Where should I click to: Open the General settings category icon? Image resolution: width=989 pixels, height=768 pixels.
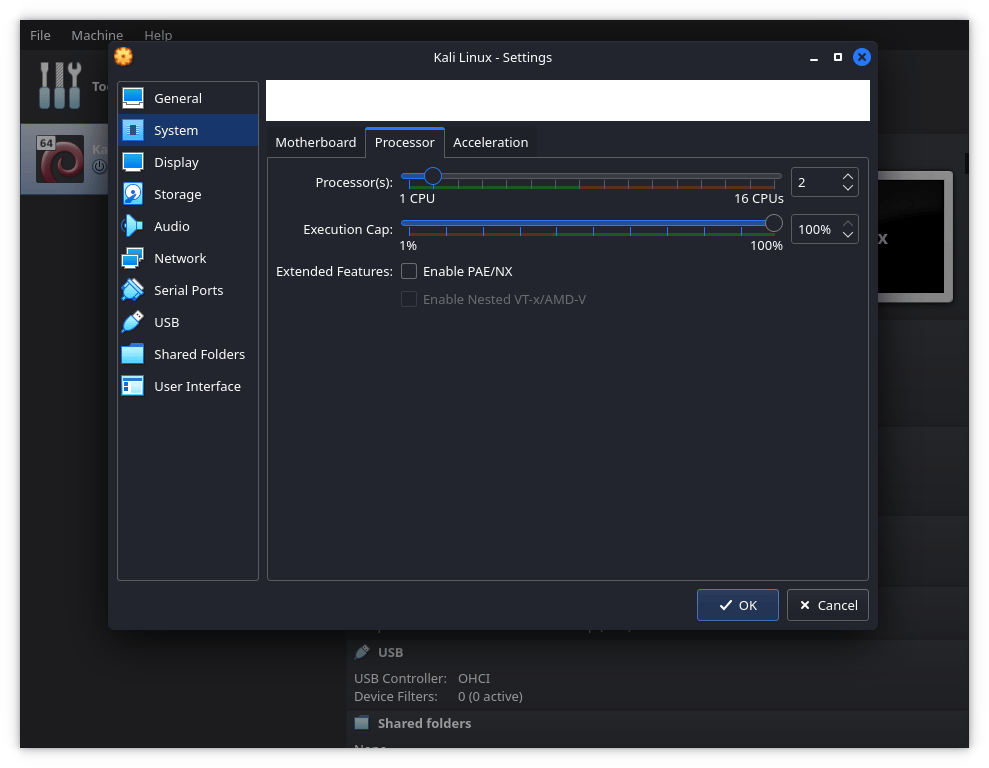[x=133, y=98]
